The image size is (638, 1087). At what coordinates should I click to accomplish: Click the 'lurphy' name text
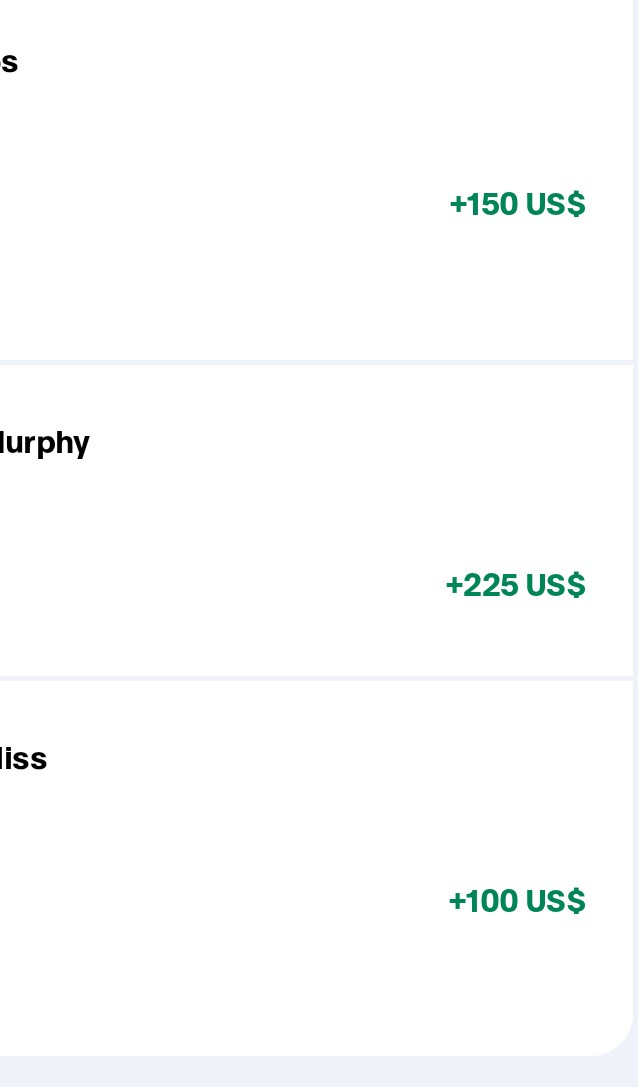coord(44,442)
